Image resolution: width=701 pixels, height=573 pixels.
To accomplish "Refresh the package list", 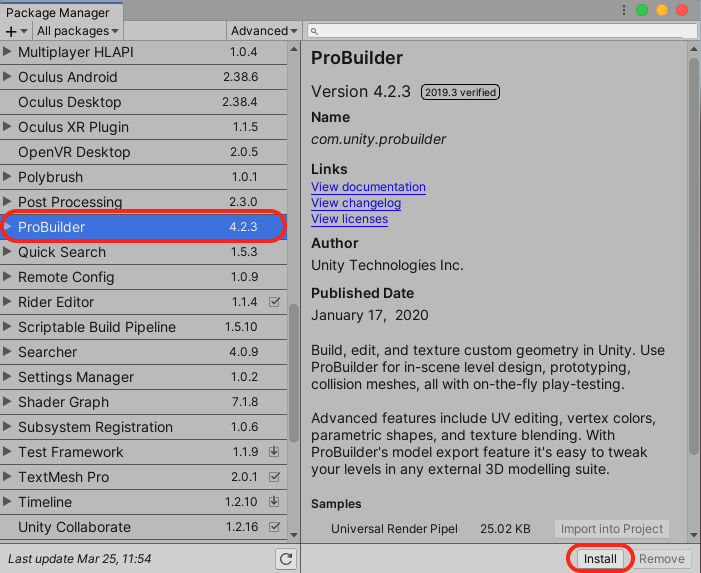I will point(286,559).
